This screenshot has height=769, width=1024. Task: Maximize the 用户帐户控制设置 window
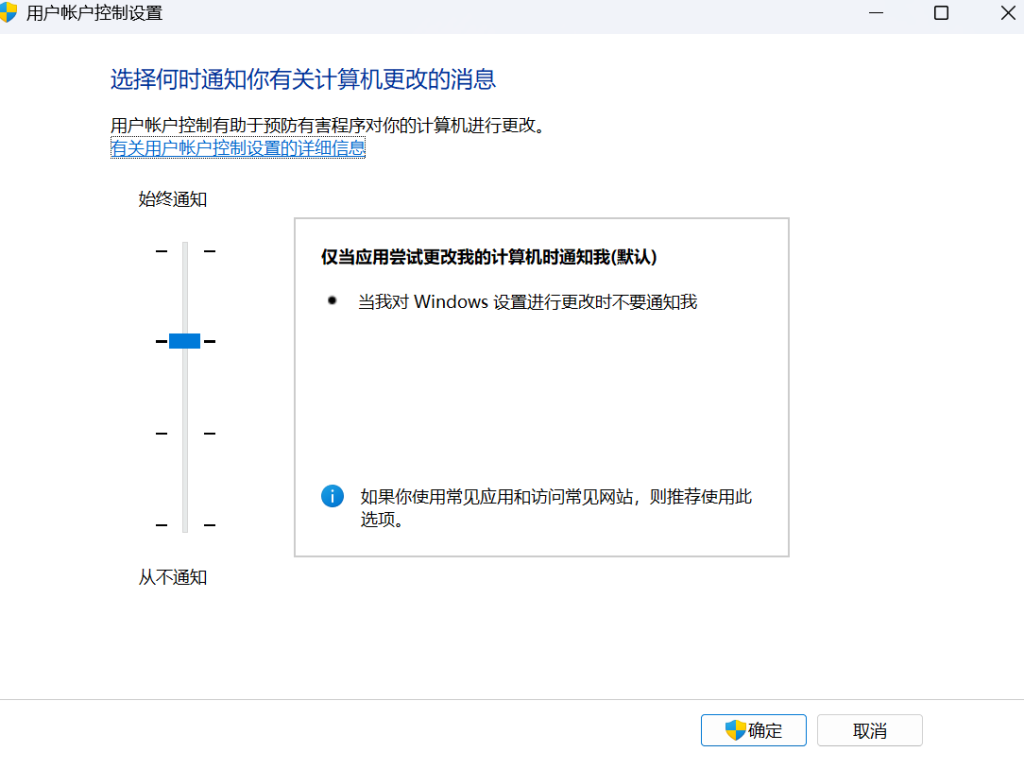click(x=941, y=13)
